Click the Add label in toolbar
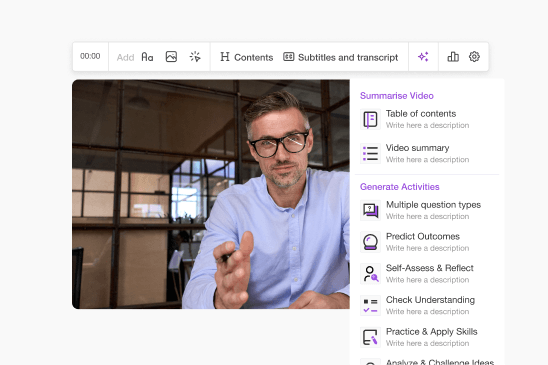The width and height of the screenshot is (548, 365). tap(125, 57)
